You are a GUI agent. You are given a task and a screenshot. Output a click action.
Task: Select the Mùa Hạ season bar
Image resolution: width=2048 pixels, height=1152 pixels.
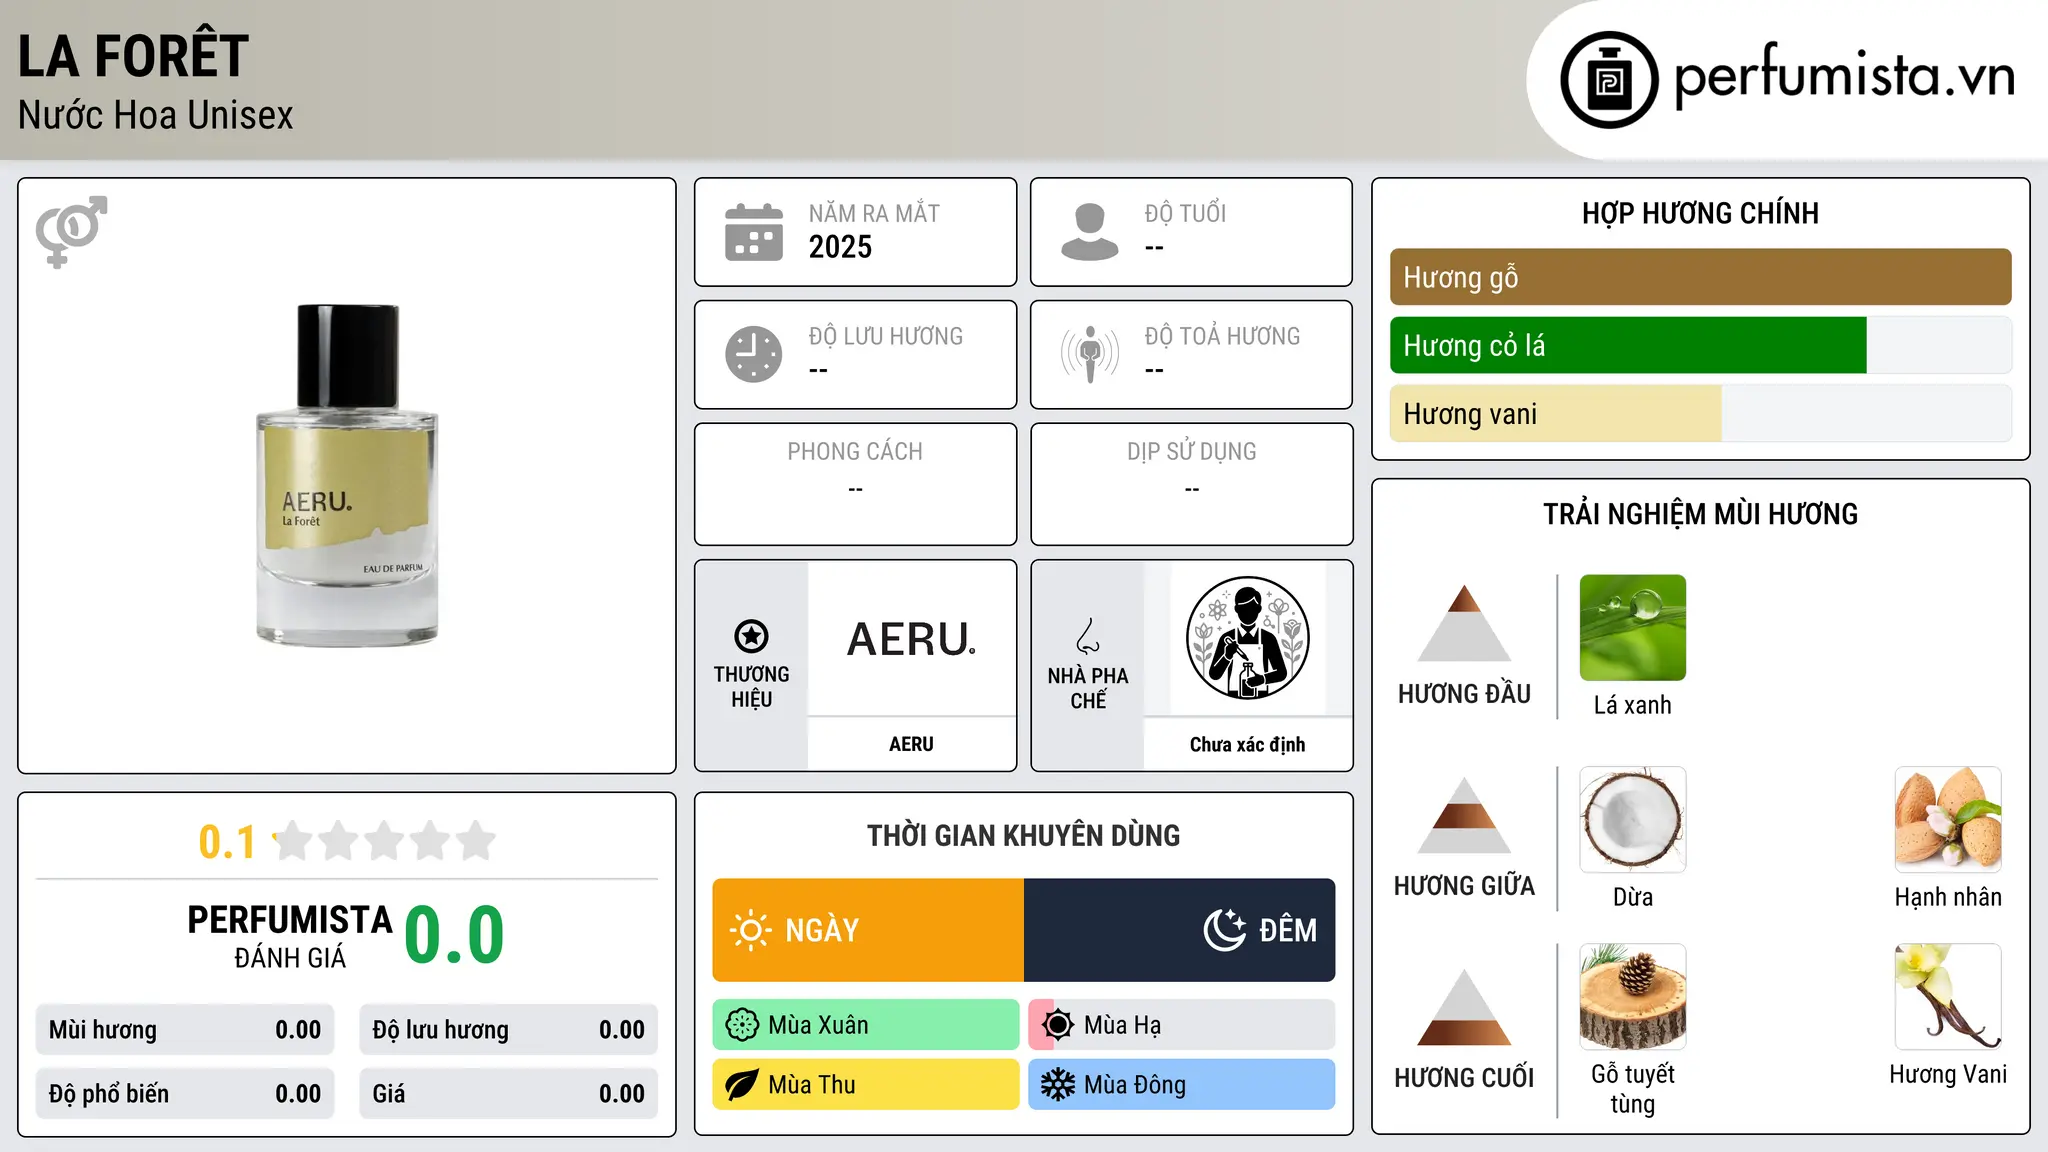click(1182, 1025)
